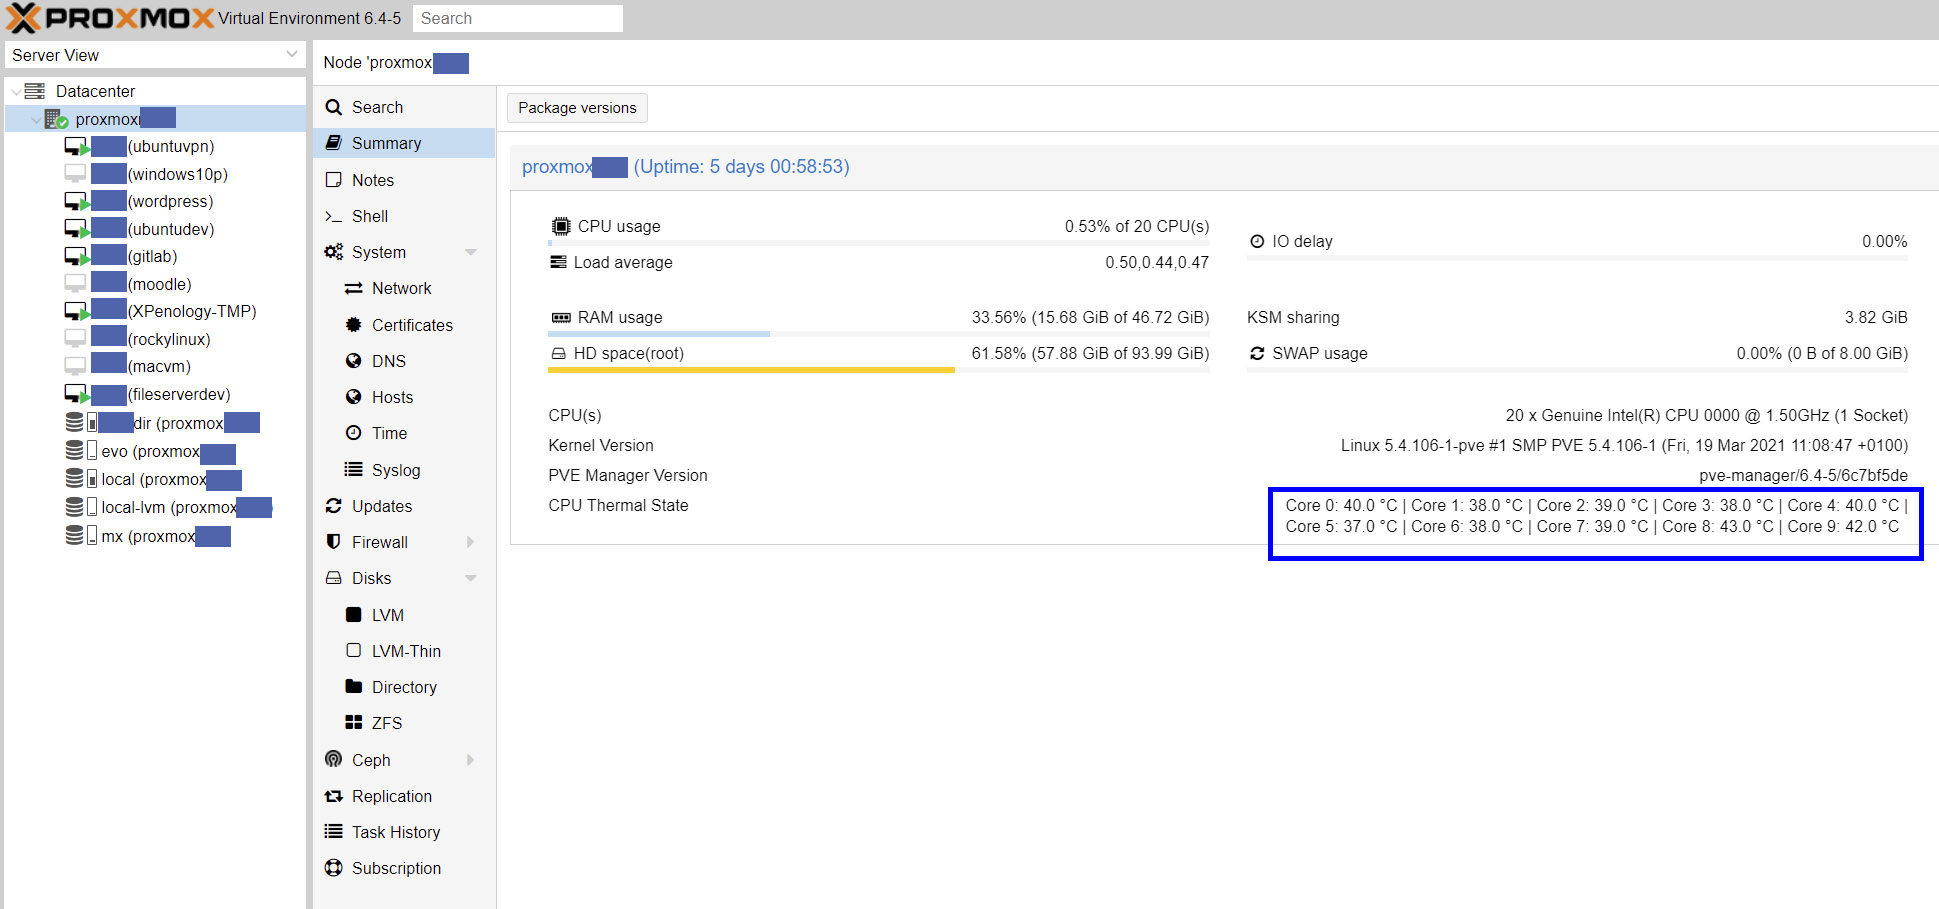Click the pve-manager/6.4-5/6c7bf5de text
This screenshot has width=1939, height=909.
click(x=1803, y=475)
